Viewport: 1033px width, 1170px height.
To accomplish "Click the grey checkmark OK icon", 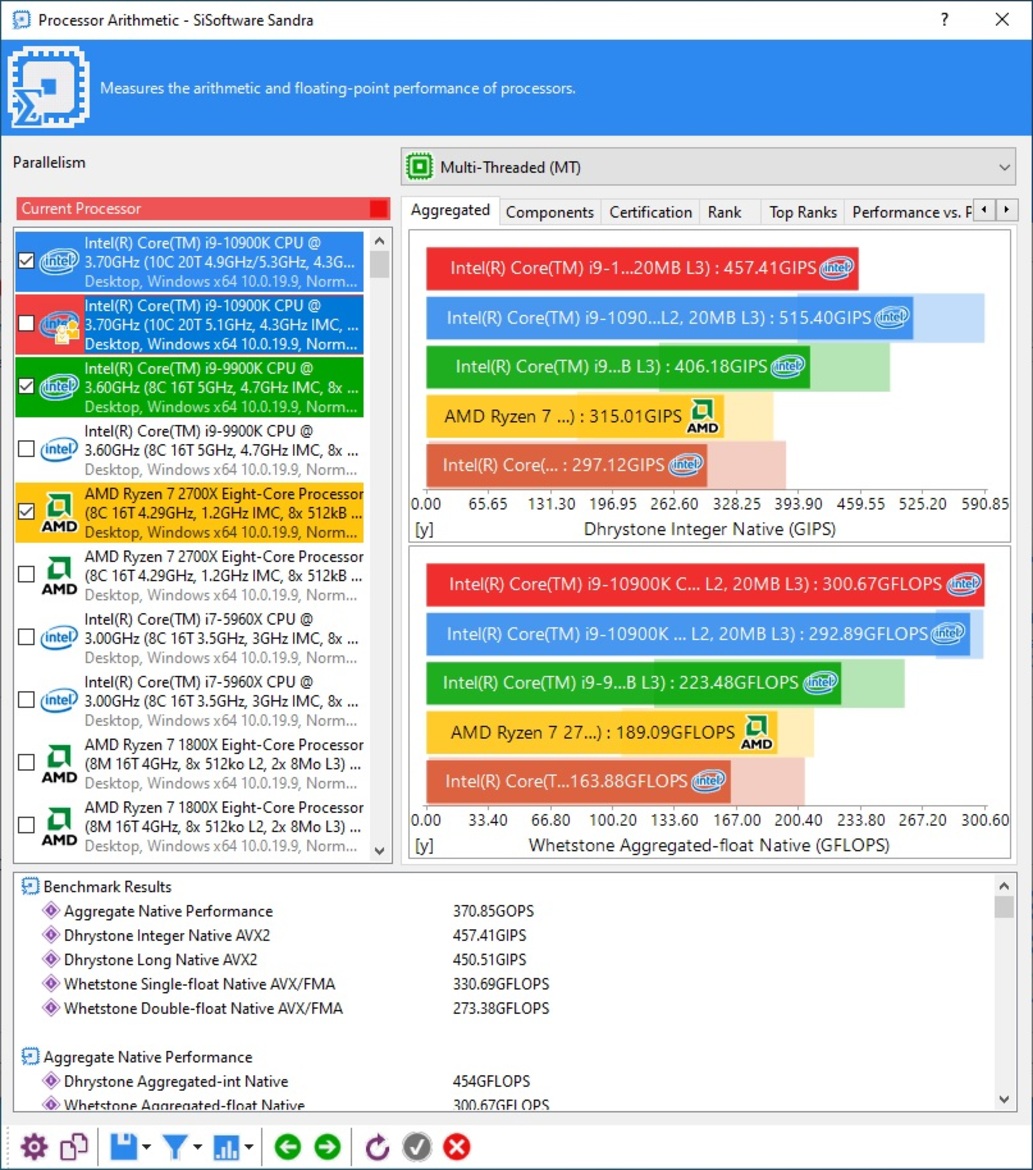I will (416, 1147).
